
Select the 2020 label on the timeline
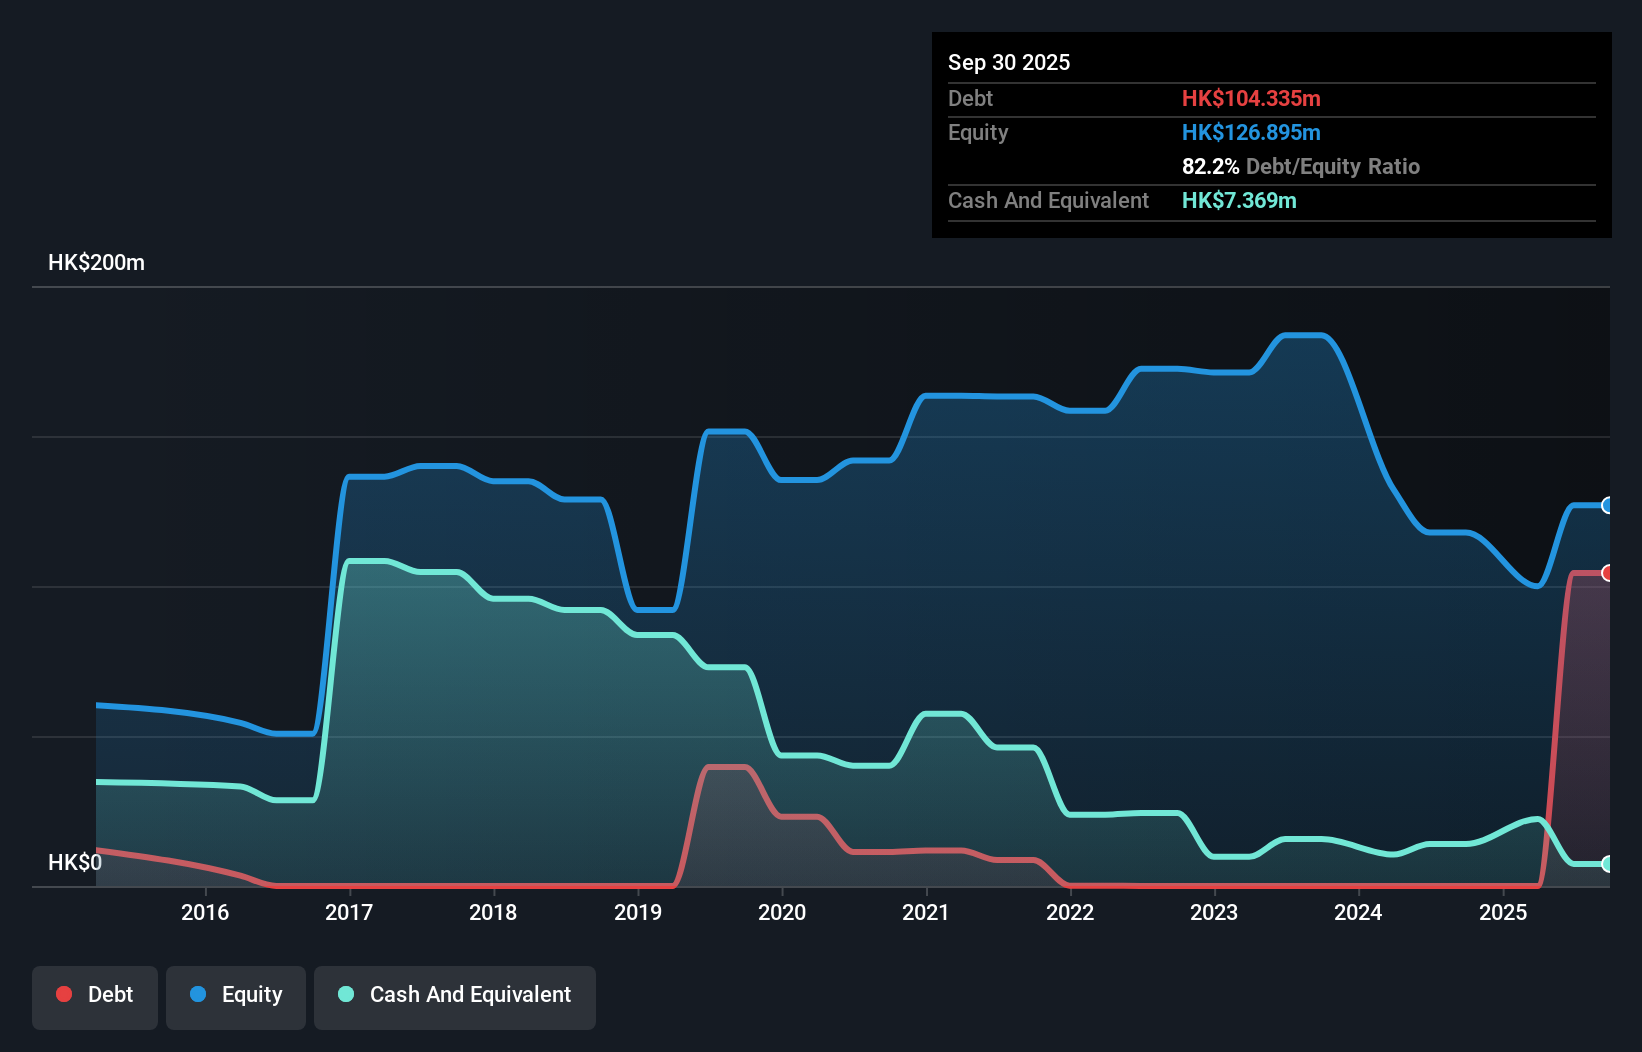point(783,912)
